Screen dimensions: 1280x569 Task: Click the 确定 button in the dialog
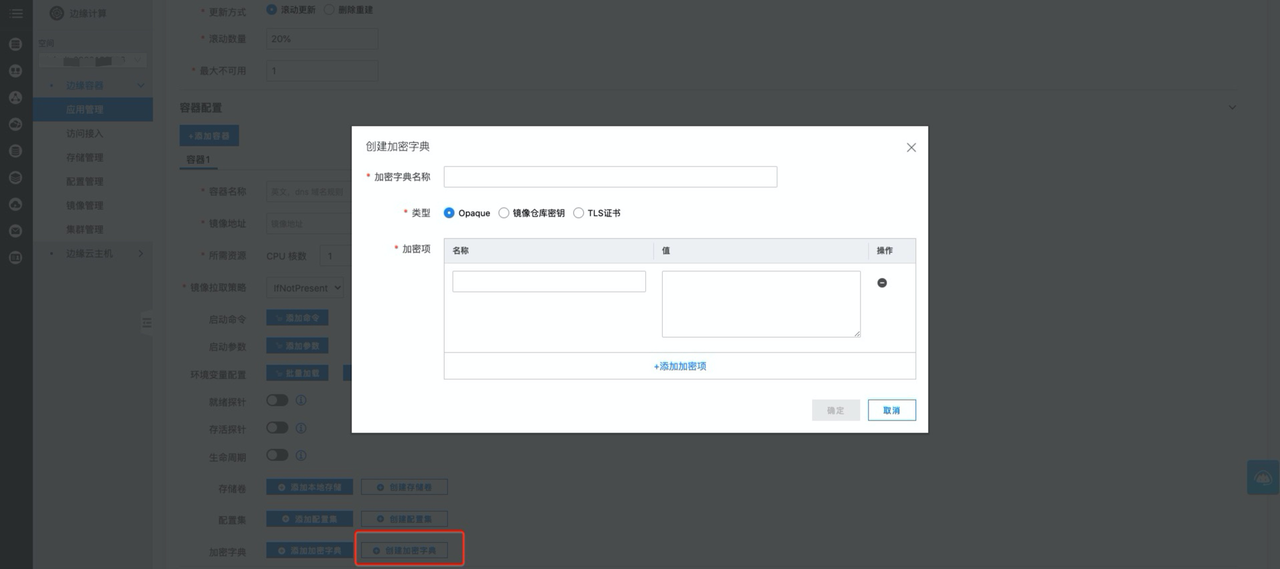click(x=836, y=410)
